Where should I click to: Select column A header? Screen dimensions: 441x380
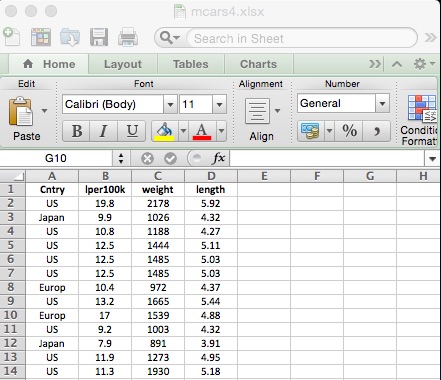[x=52, y=176]
